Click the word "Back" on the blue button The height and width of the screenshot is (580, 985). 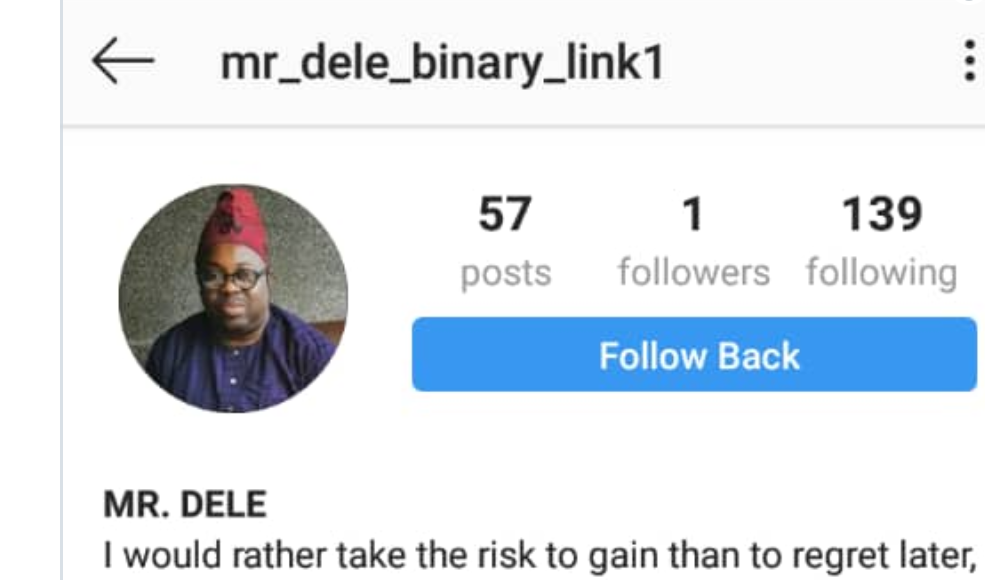tap(759, 356)
